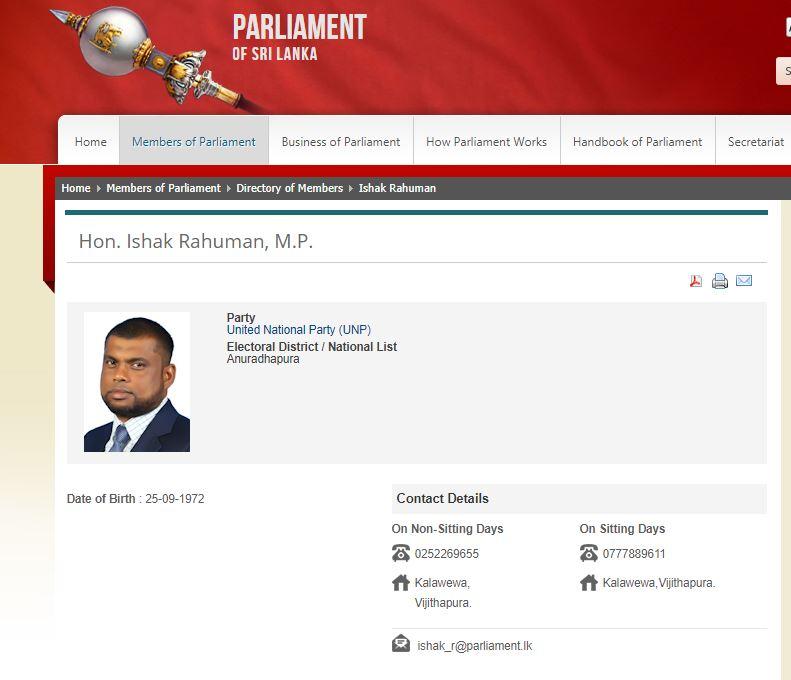Click the Home breadcrumb link
The image size is (791, 680).
point(76,188)
